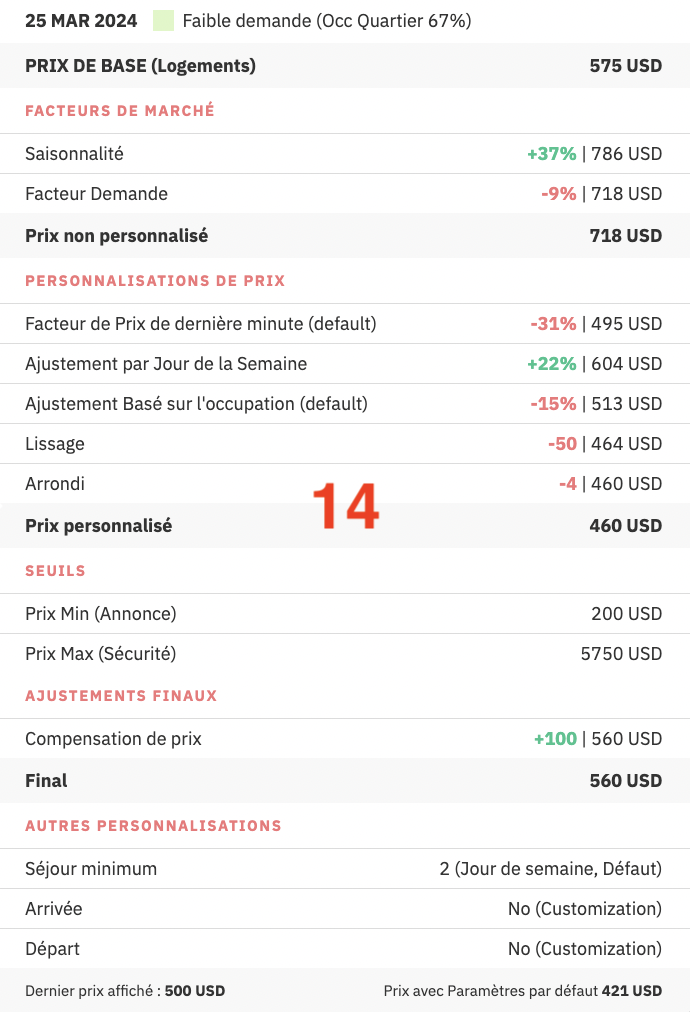
Task: Click the Prix non personnalisé 718 USD amount
Action: coord(625,236)
